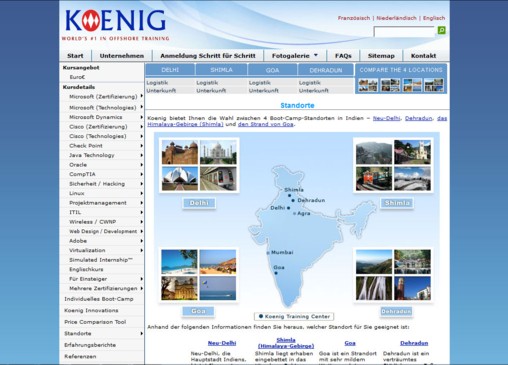This screenshot has width=508, height=365.
Task: Switch language to Niederländisch
Action: click(x=396, y=18)
